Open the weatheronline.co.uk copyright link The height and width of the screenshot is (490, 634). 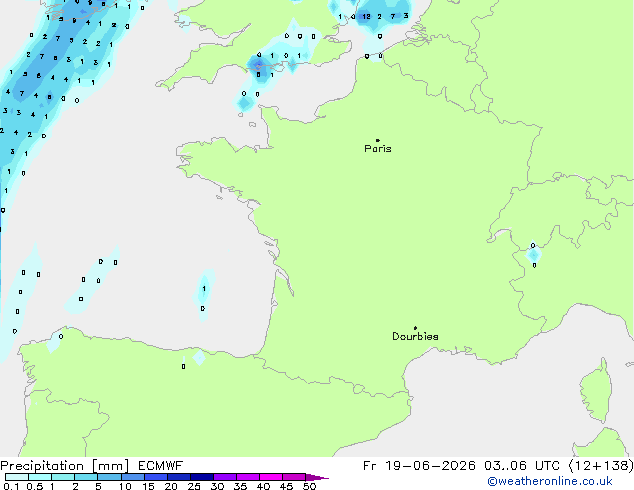(549, 481)
